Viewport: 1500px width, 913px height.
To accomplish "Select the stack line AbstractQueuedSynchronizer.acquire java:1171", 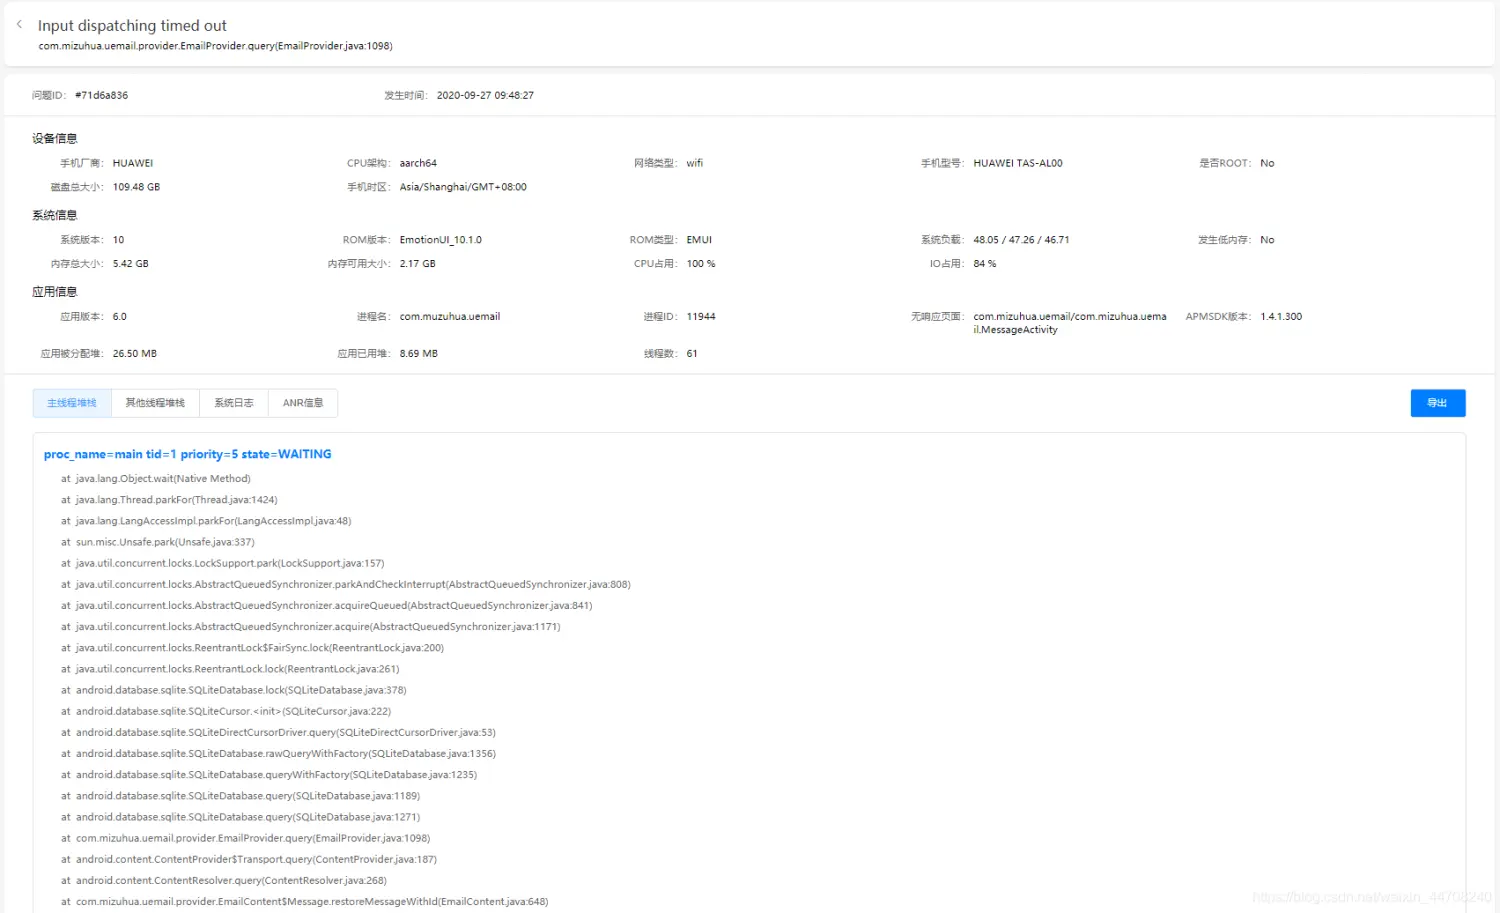I will pos(311,627).
